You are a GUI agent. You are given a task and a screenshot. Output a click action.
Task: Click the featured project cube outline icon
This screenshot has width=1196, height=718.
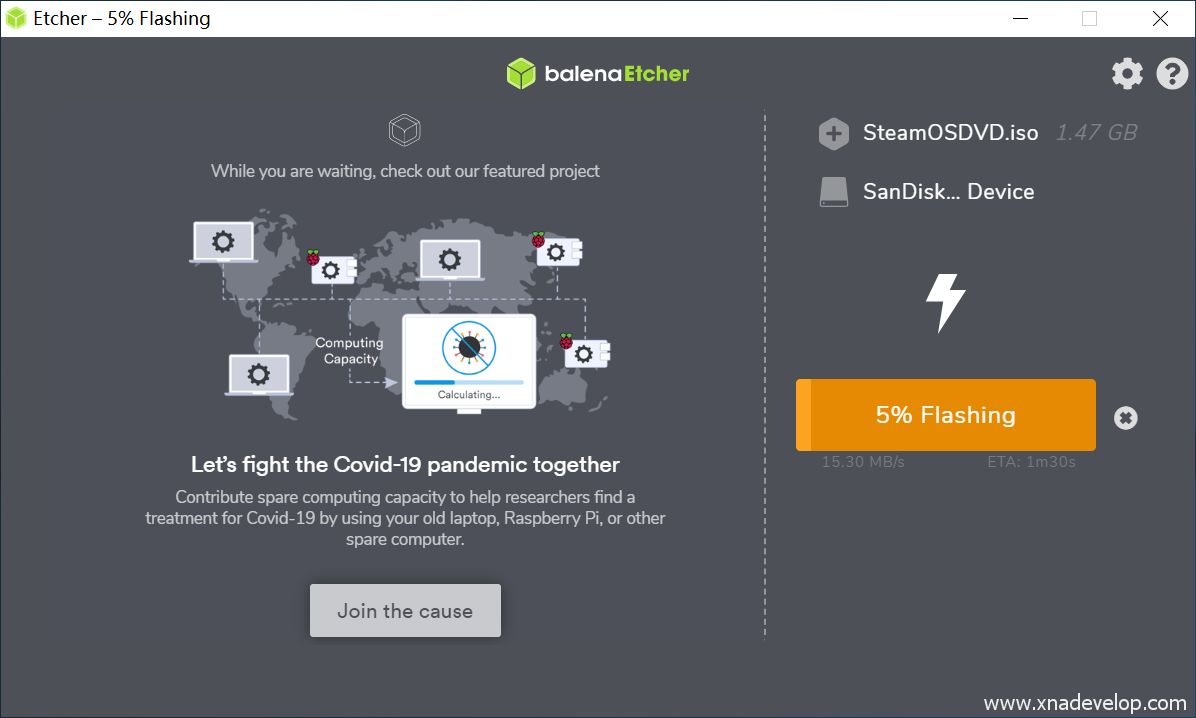pyautogui.click(x=404, y=130)
